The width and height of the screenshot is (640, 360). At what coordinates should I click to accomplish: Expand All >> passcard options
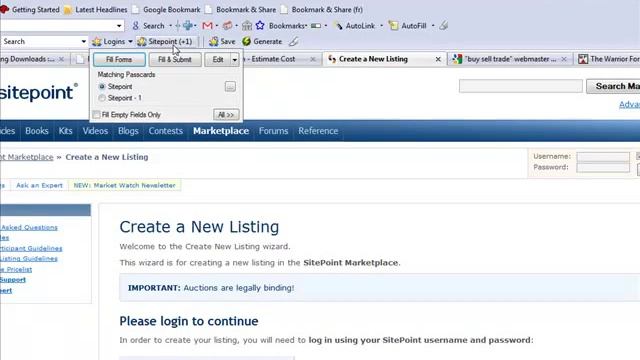click(x=226, y=115)
